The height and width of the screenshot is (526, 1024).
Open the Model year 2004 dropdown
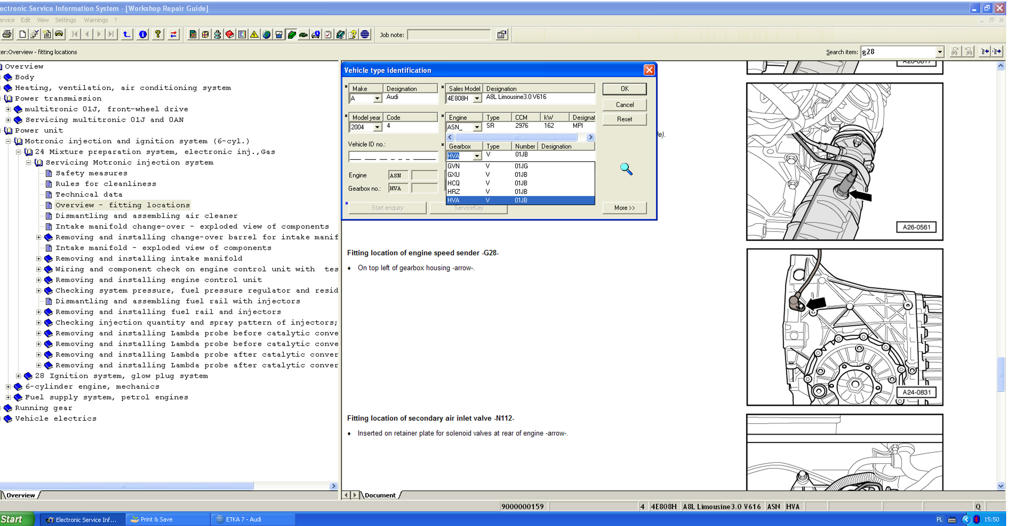click(x=377, y=127)
